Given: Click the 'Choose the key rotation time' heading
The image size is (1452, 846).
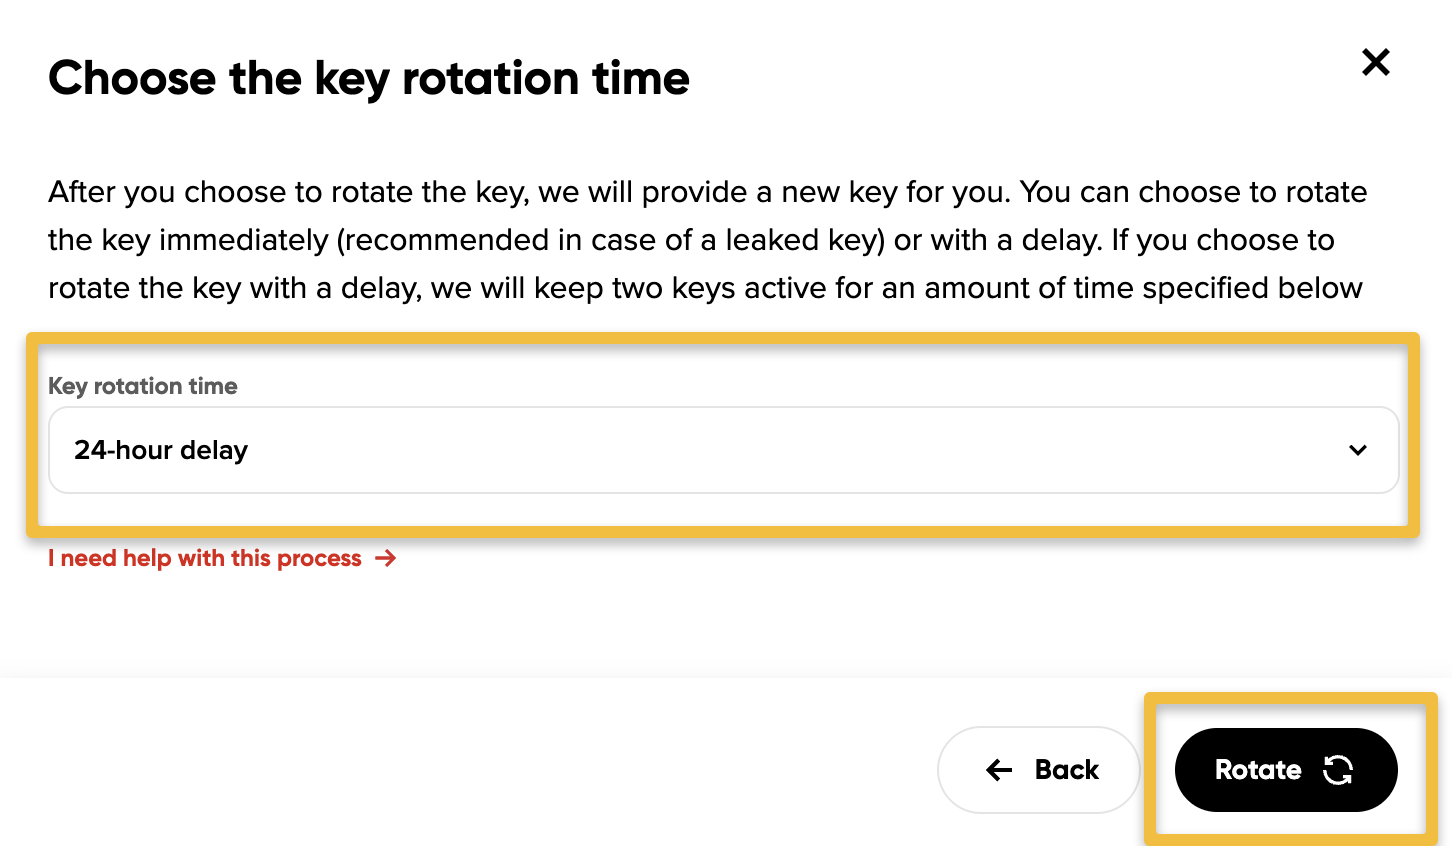Looking at the screenshot, I should point(368,78).
